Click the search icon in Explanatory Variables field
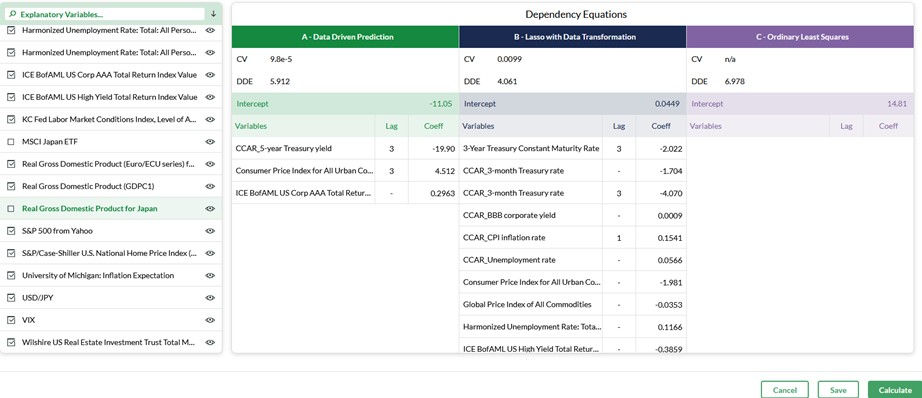Screen dimensions: 922x398 click(13, 14)
